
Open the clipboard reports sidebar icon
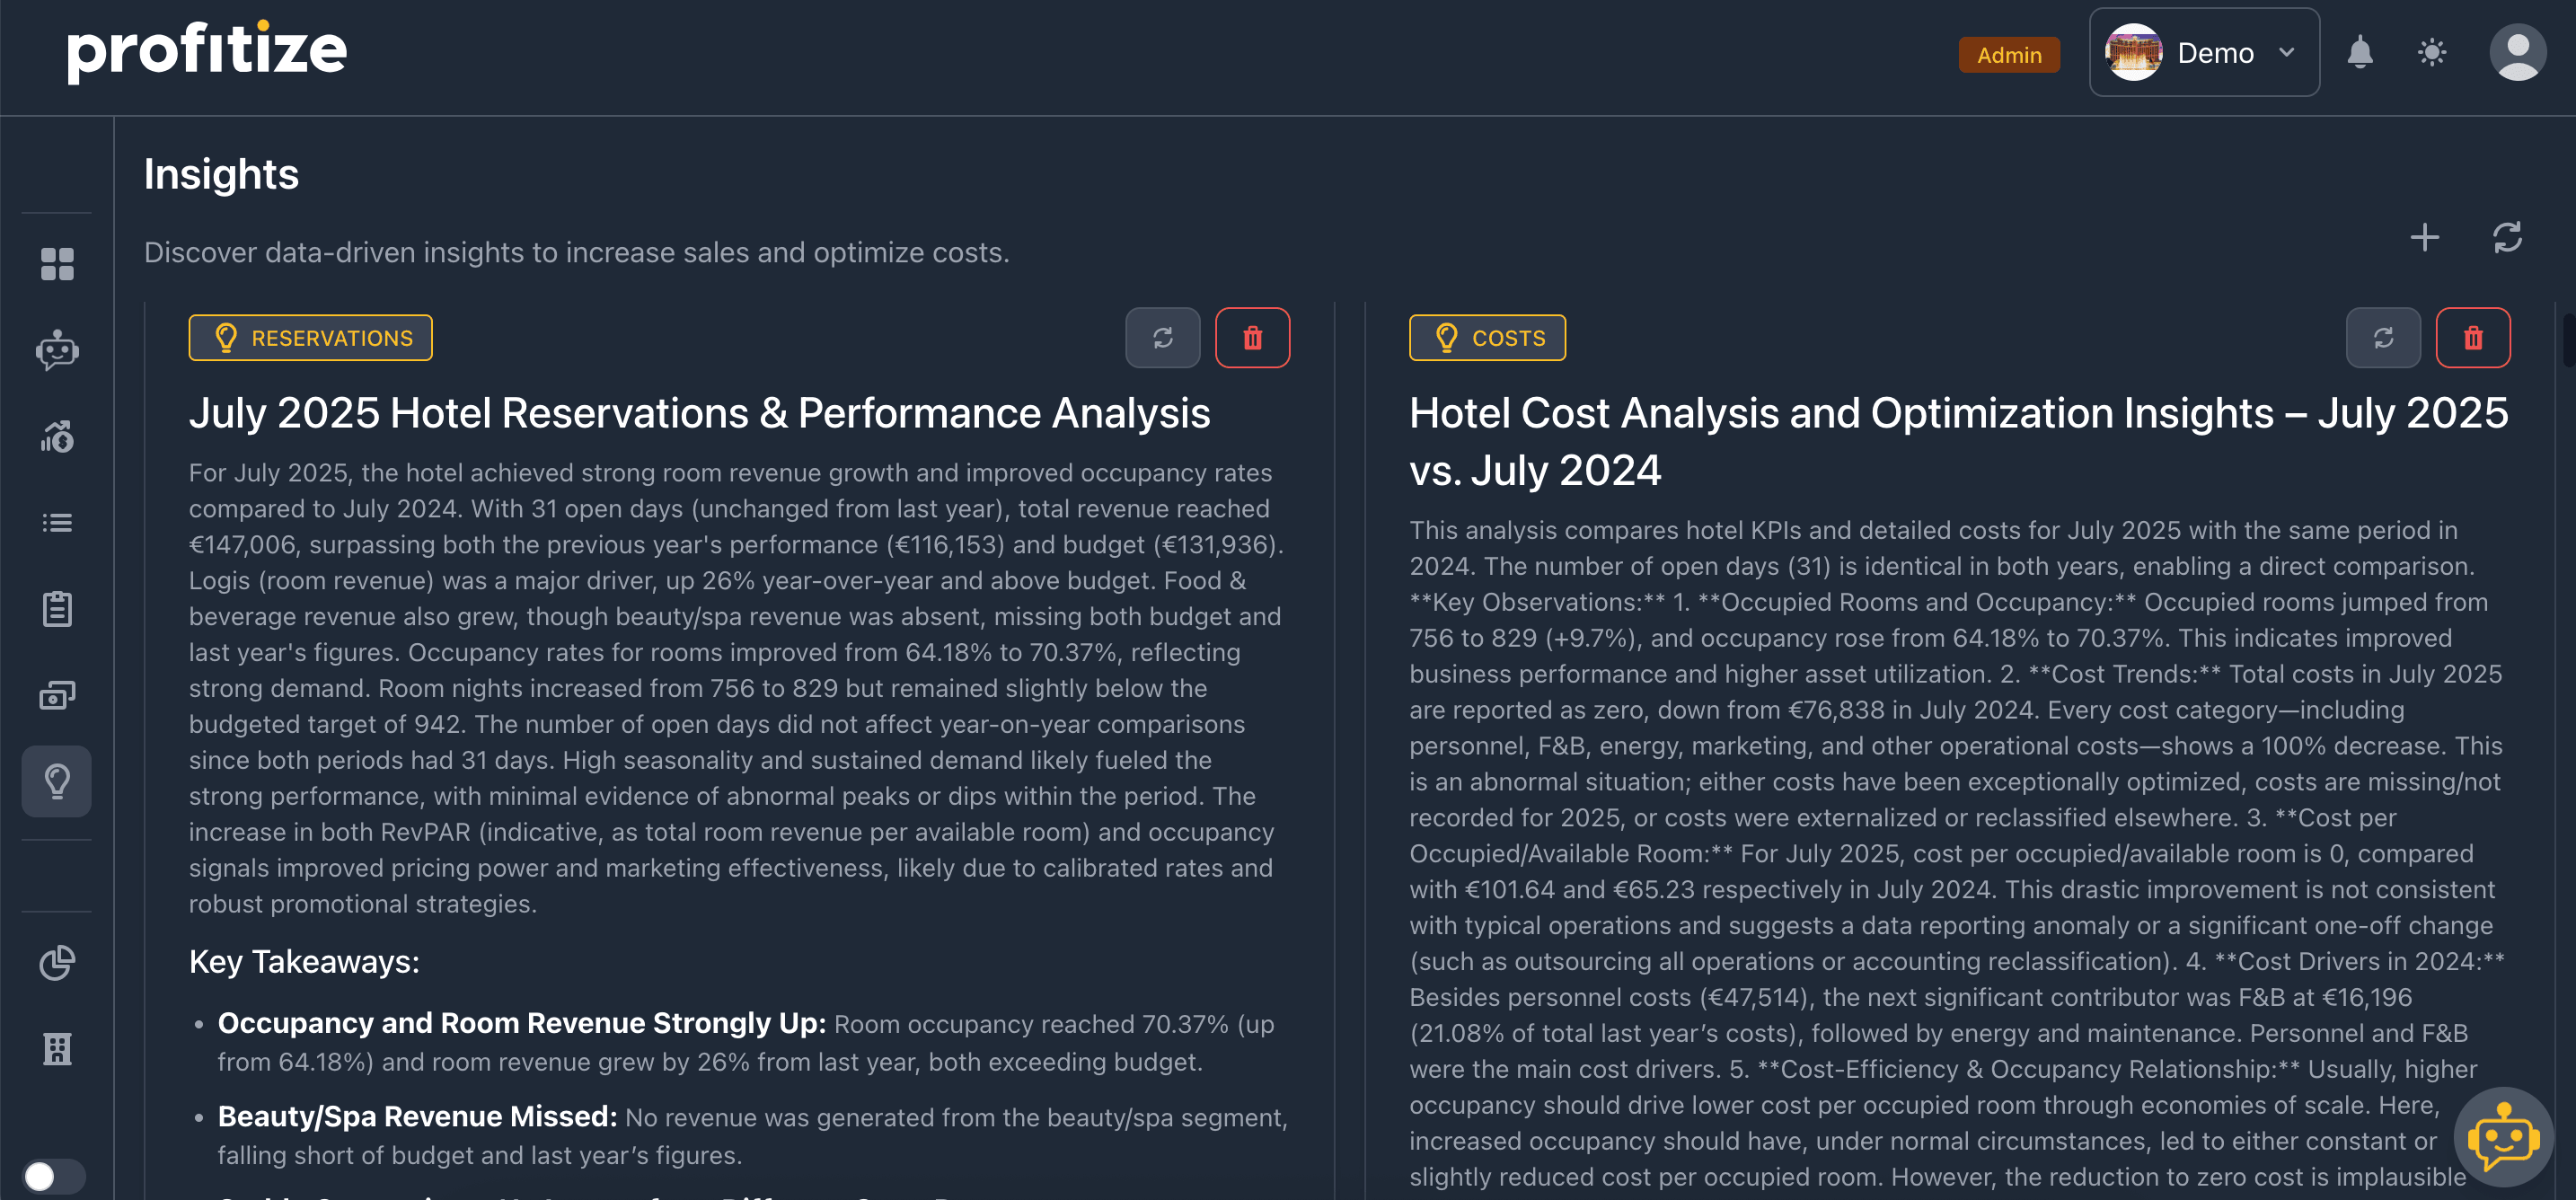(x=57, y=609)
